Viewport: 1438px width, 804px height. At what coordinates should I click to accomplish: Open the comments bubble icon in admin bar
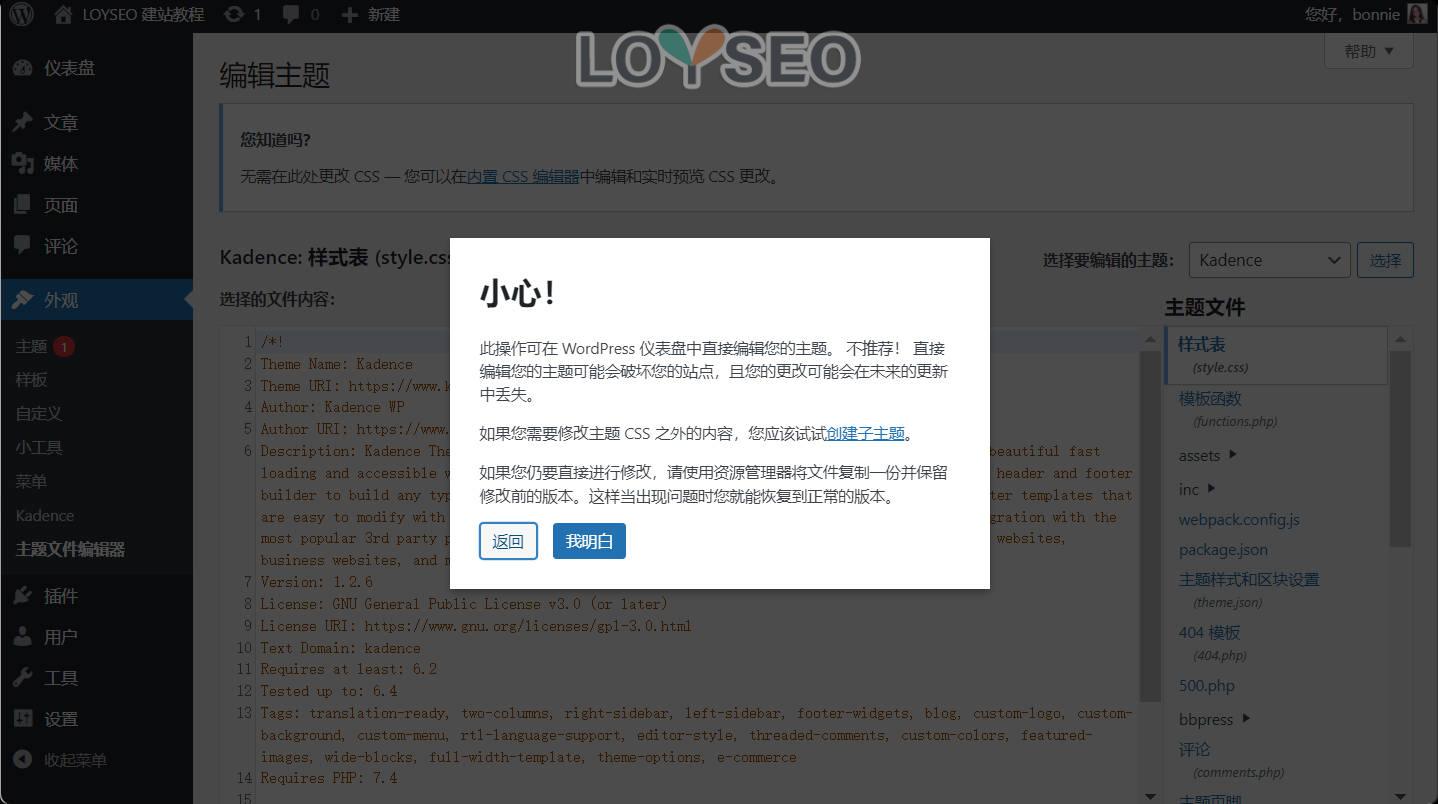(x=292, y=14)
